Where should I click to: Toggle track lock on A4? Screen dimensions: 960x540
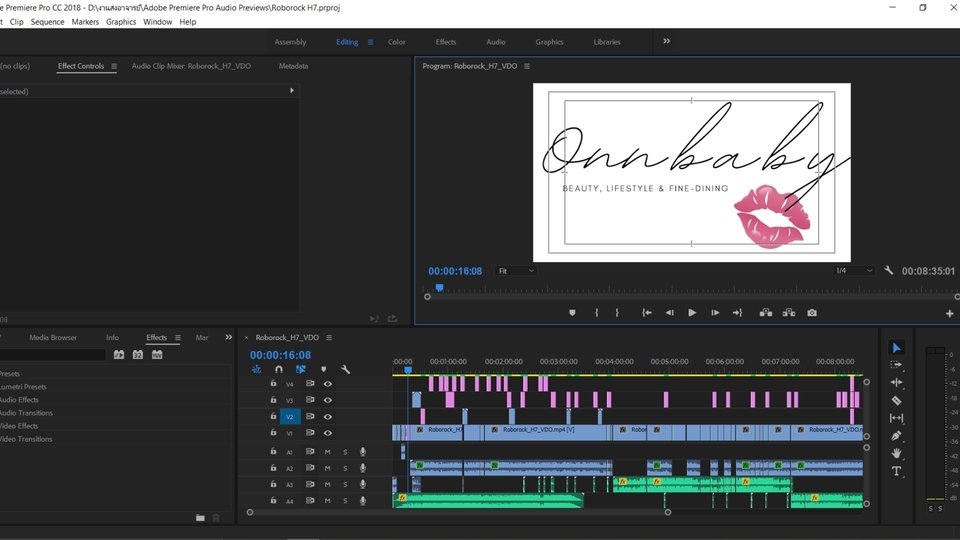point(273,500)
